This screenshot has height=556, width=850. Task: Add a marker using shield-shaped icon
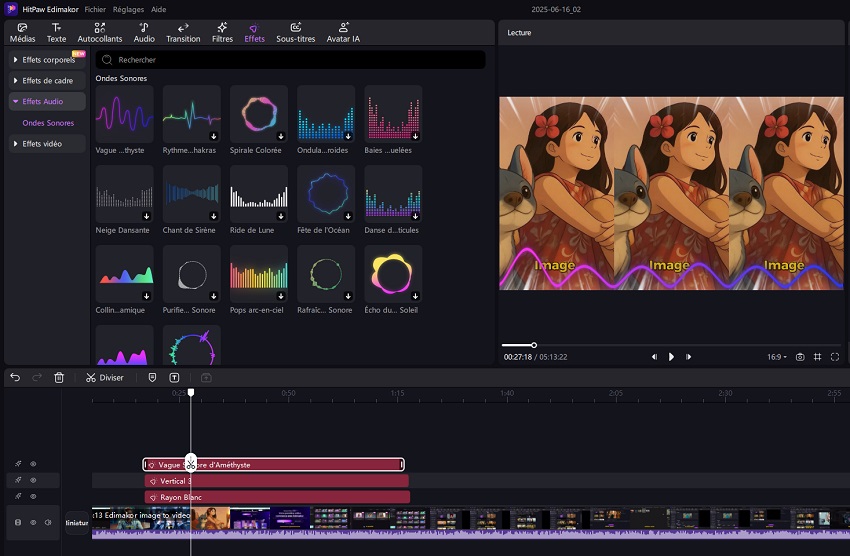152,377
